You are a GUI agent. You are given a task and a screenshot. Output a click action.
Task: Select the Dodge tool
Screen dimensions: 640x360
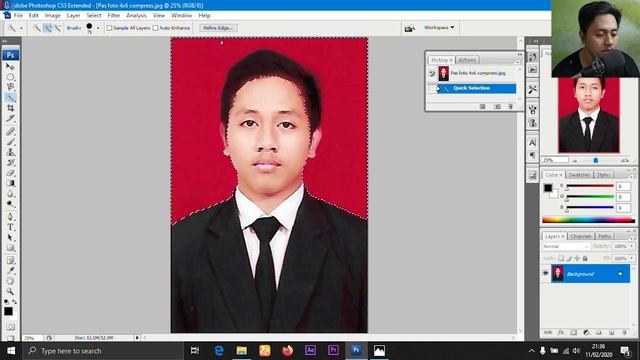(x=10, y=204)
